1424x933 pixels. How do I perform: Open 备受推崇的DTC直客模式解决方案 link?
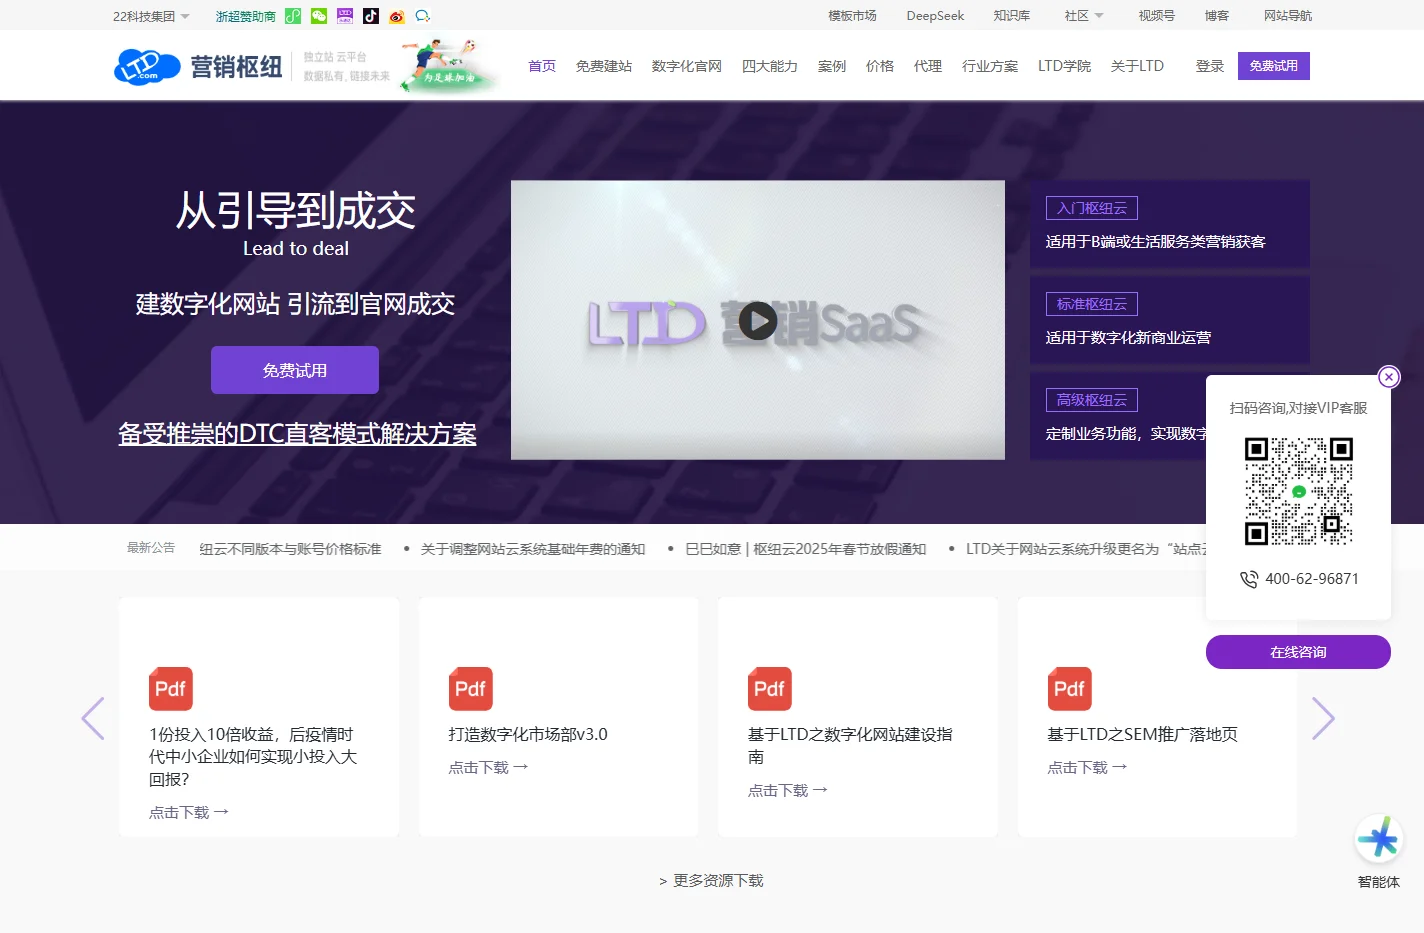(297, 434)
